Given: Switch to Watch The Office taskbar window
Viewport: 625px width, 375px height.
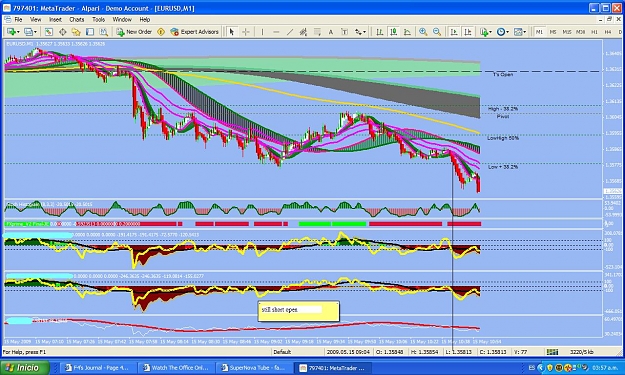Looking at the screenshot, I should point(176,368).
